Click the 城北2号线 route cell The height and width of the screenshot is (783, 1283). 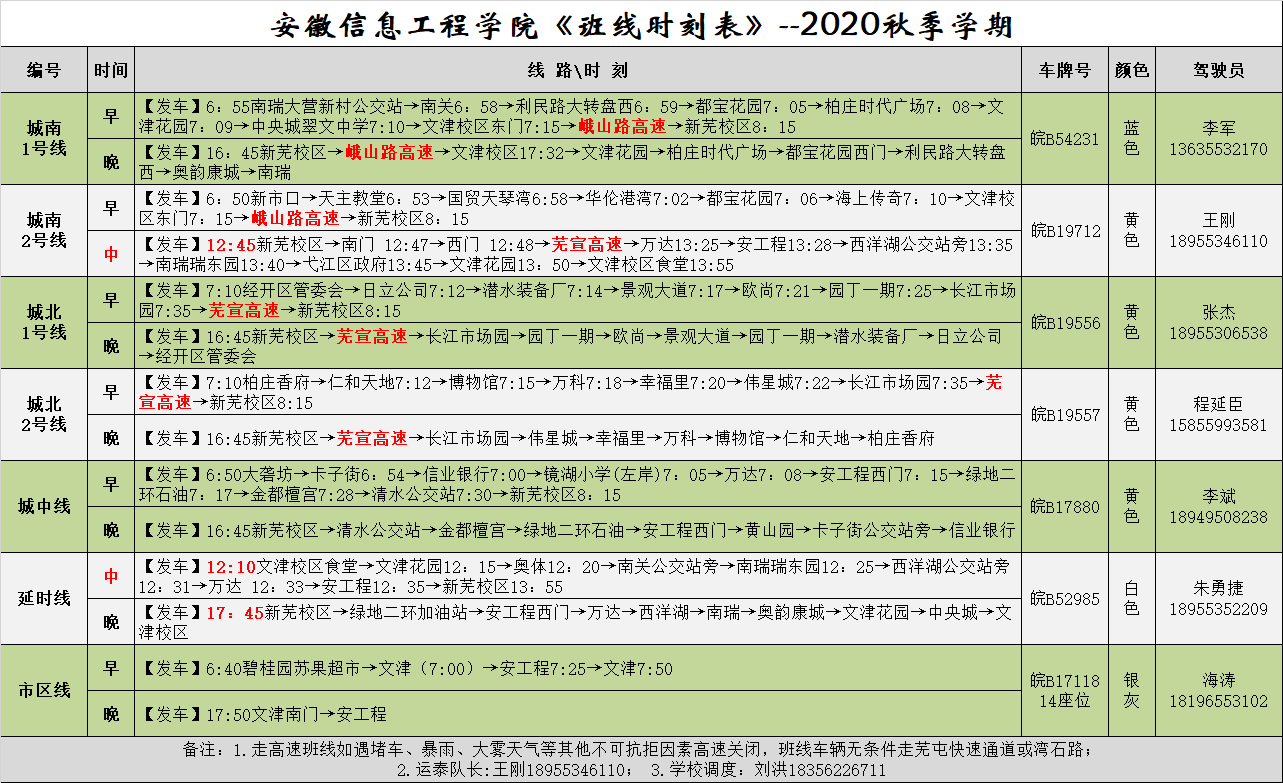[x=44, y=414]
